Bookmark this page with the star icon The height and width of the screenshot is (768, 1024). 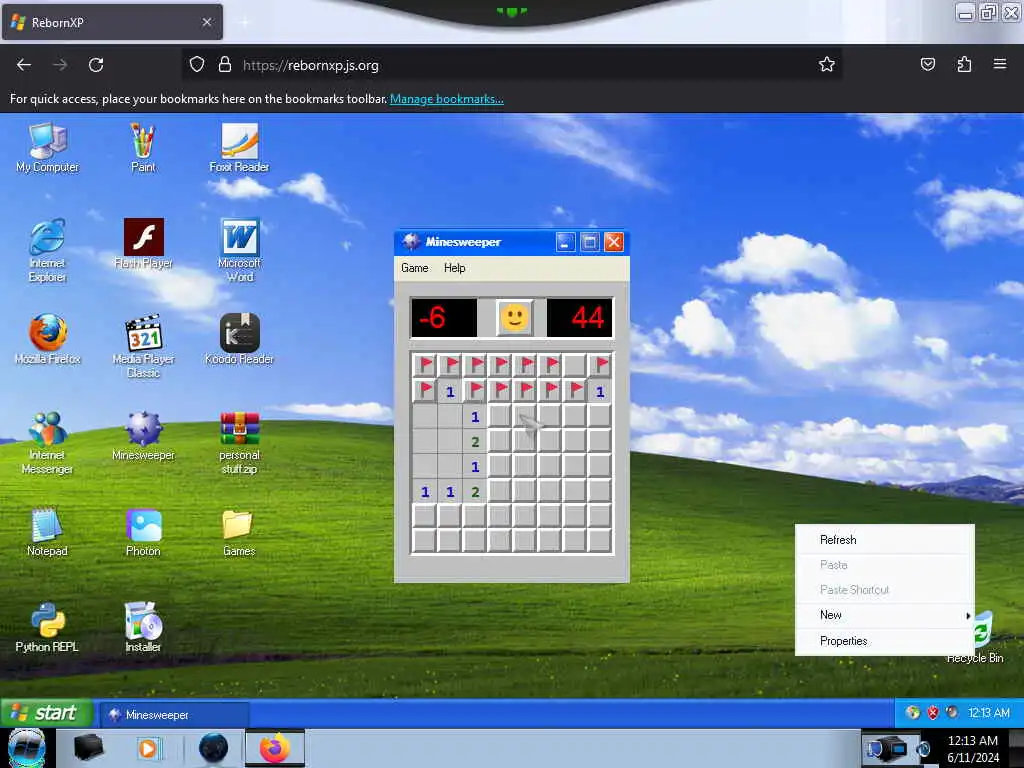coord(827,65)
